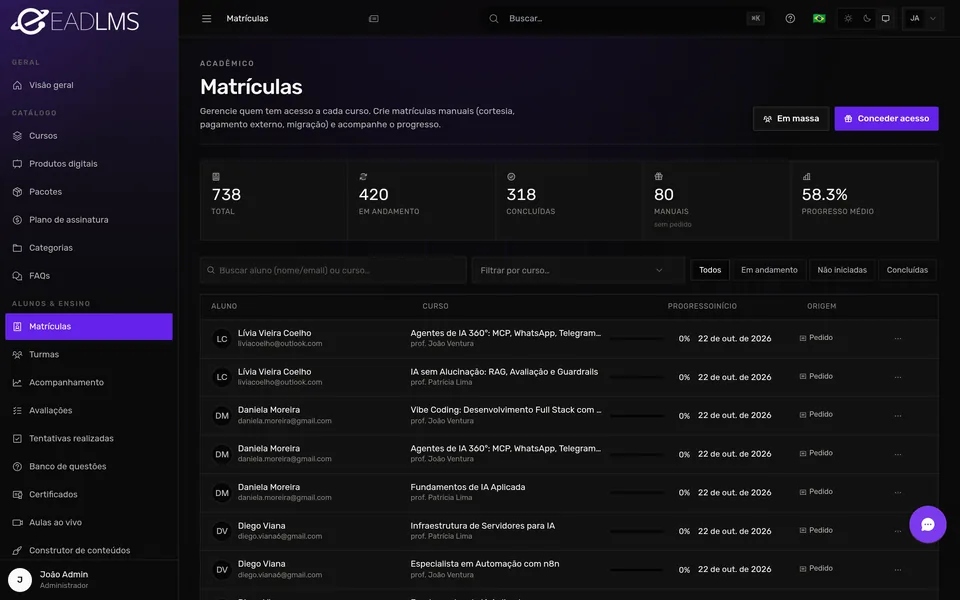Open the JA user account dropdown
Image resolution: width=960 pixels, height=600 pixels.
tap(923, 18)
